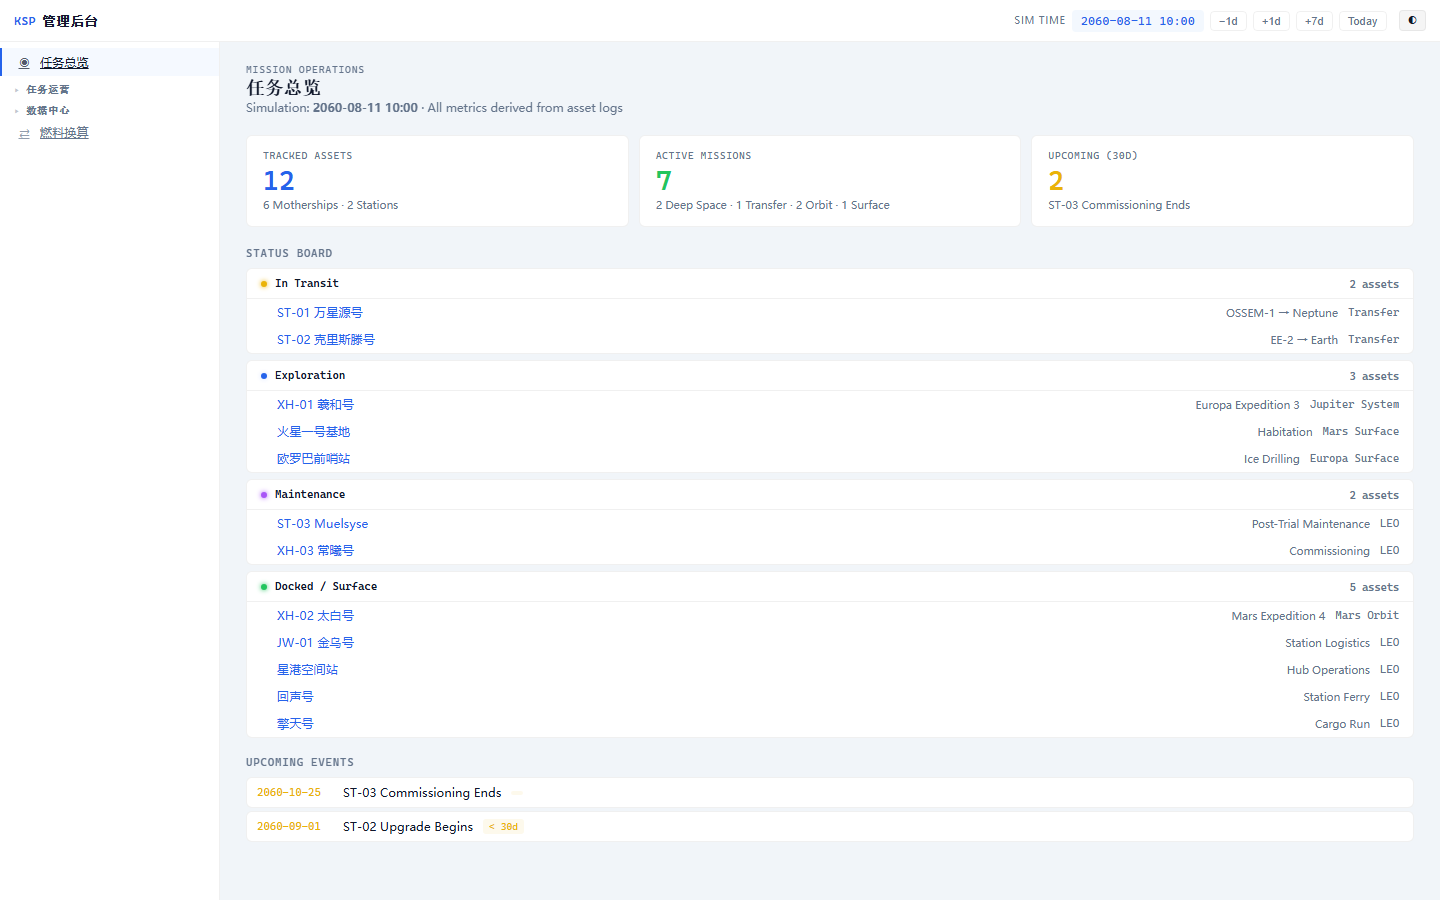Reset simulation time with Today button
1440x900 pixels.
click(1362, 21)
